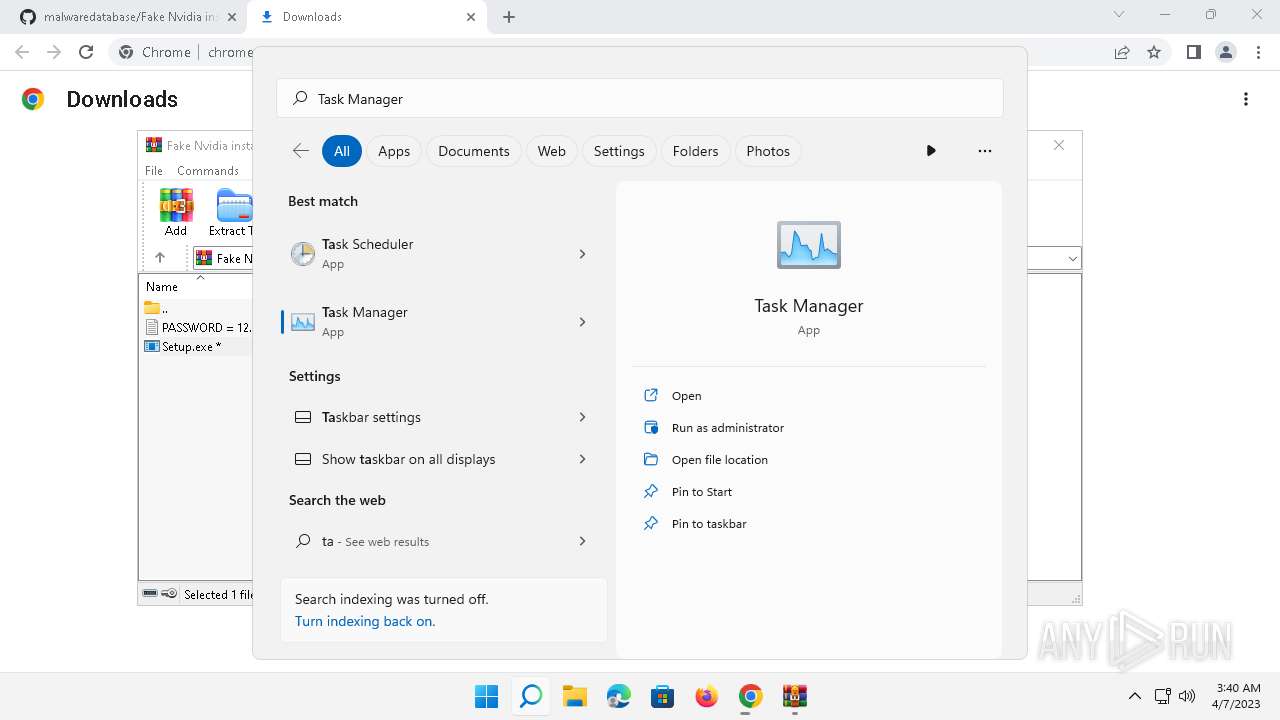The width and height of the screenshot is (1280, 720).
Task: Click the taskbar Search icon
Action: (531, 696)
